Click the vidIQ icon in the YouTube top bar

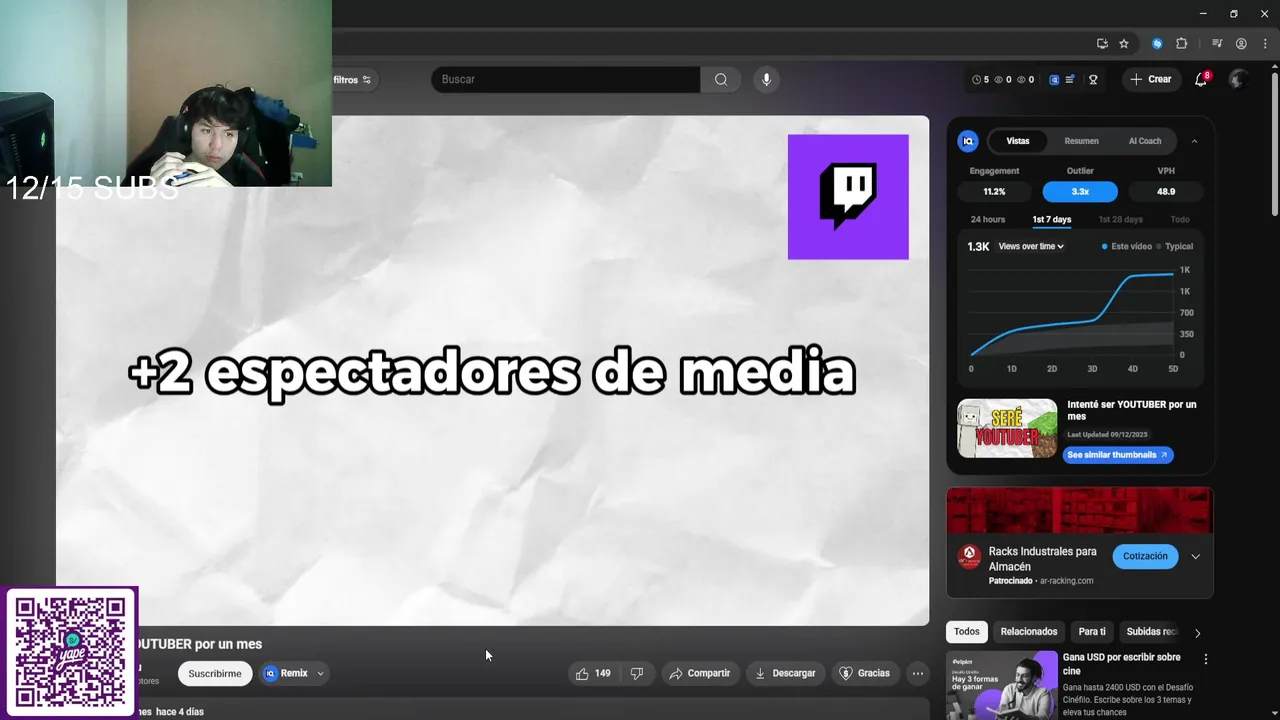point(1054,79)
